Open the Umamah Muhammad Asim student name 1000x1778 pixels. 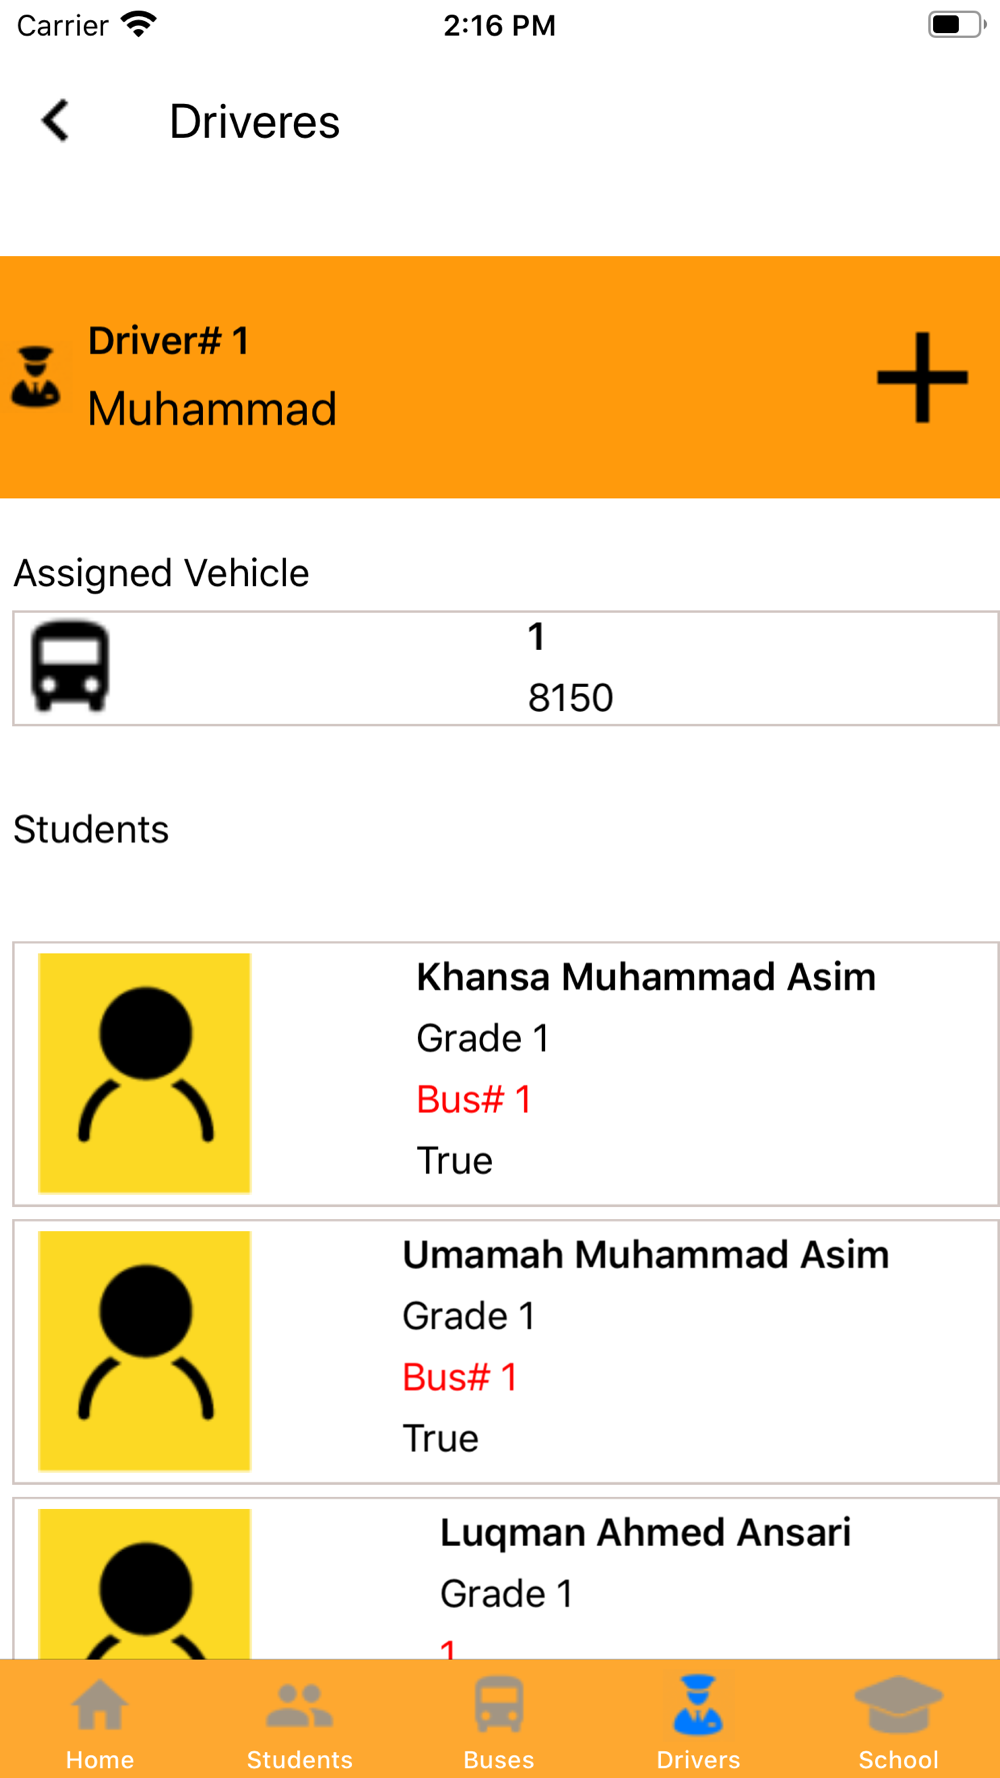pos(646,1255)
